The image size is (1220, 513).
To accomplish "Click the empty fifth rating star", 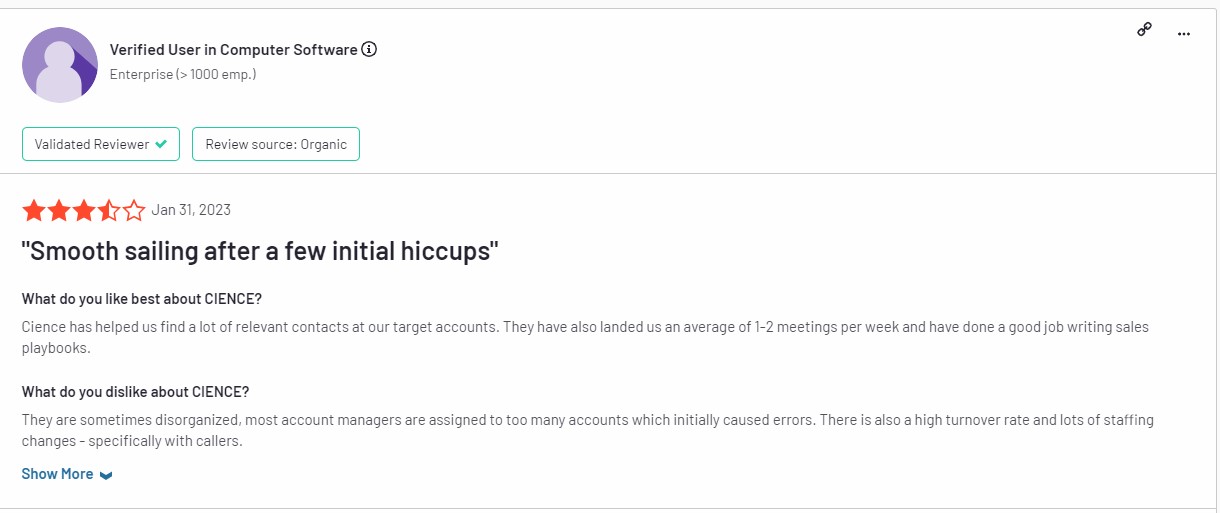I will click(x=134, y=210).
